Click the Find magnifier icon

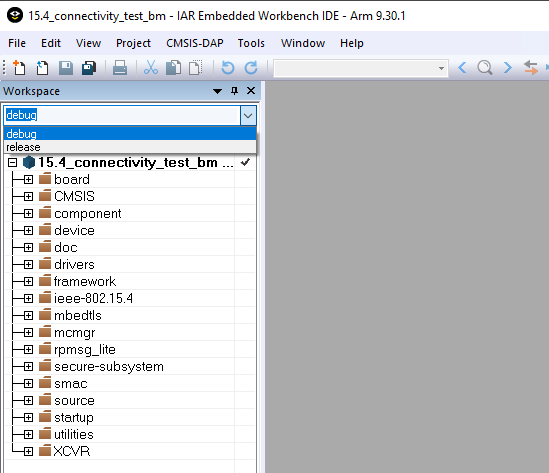[485, 68]
